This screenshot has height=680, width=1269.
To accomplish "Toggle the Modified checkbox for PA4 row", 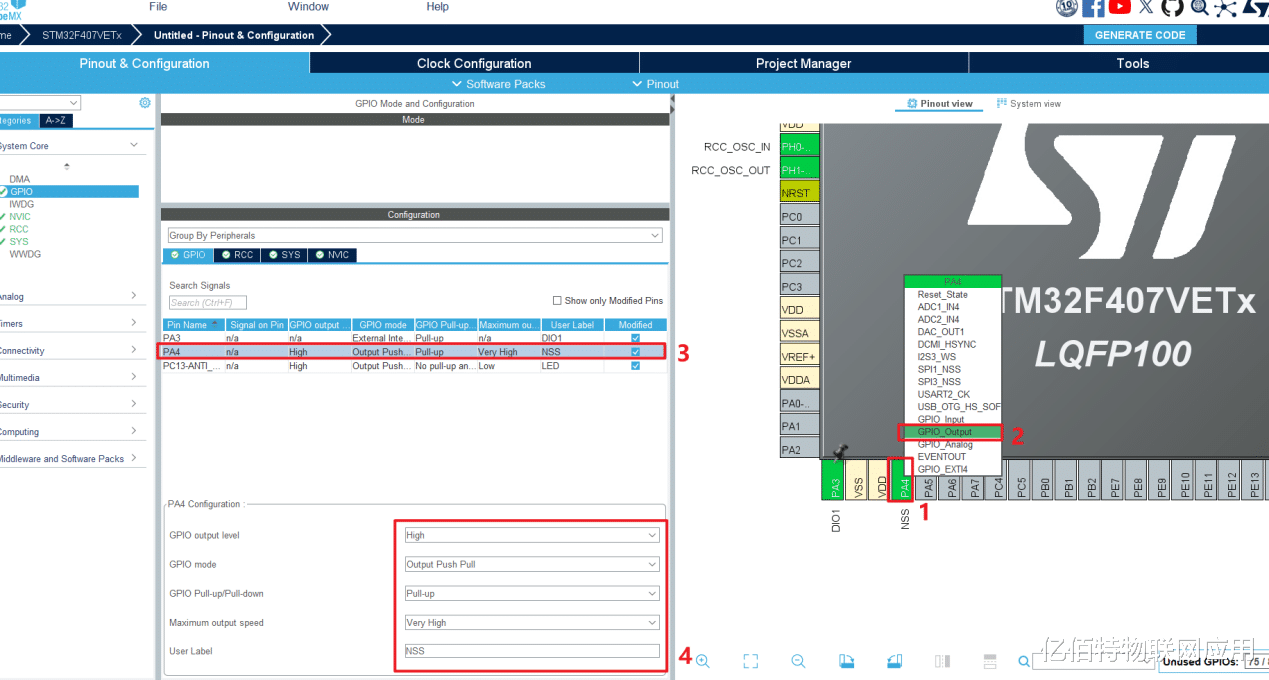I will point(636,352).
